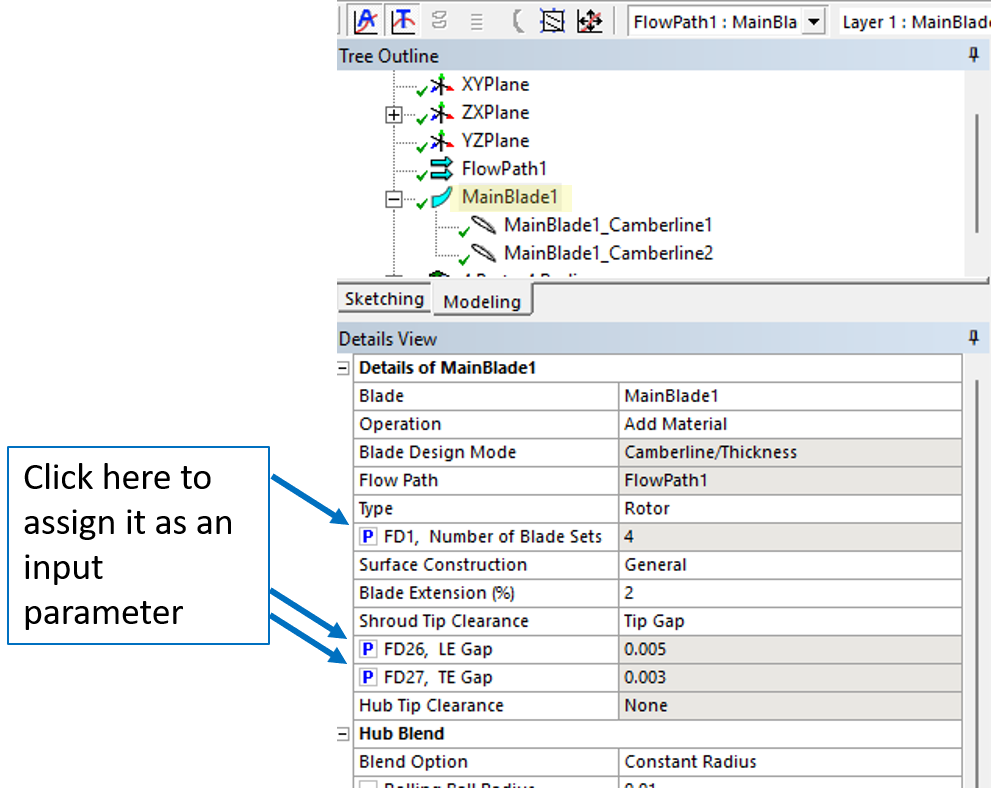Viewport: 991px width, 788px height.
Task: Select MainBlade1_Camberline2 in the tree
Action: tap(608, 253)
